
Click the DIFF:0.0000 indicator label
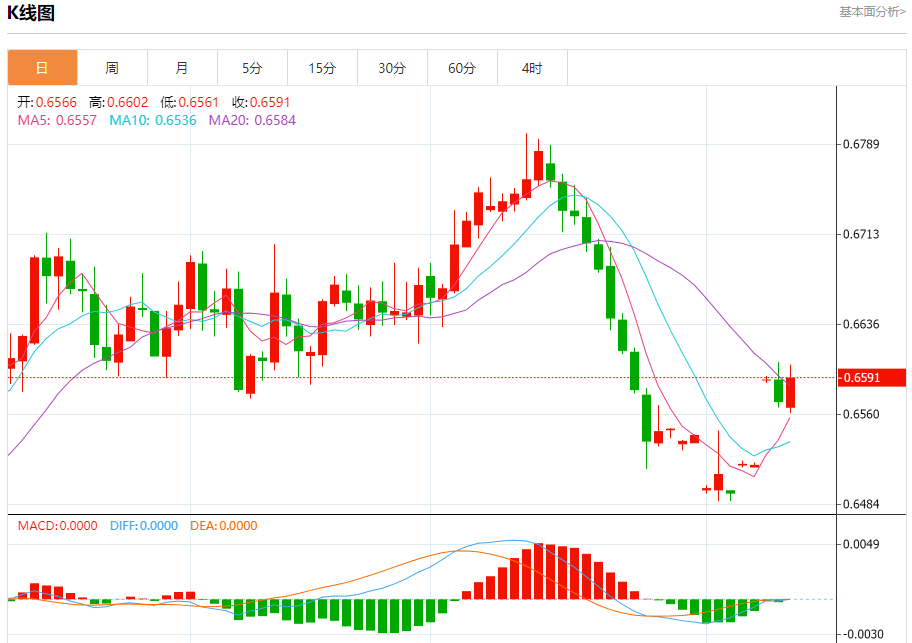point(144,526)
